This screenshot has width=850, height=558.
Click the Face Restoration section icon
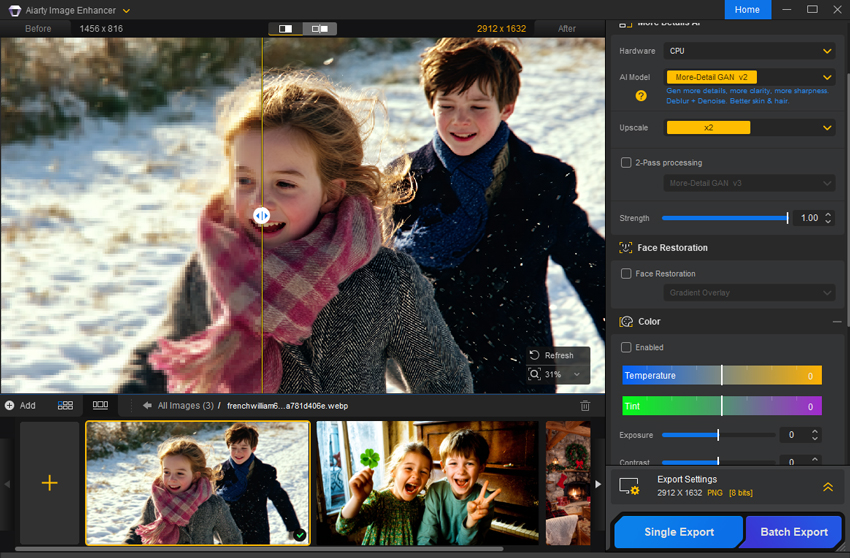click(x=626, y=248)
